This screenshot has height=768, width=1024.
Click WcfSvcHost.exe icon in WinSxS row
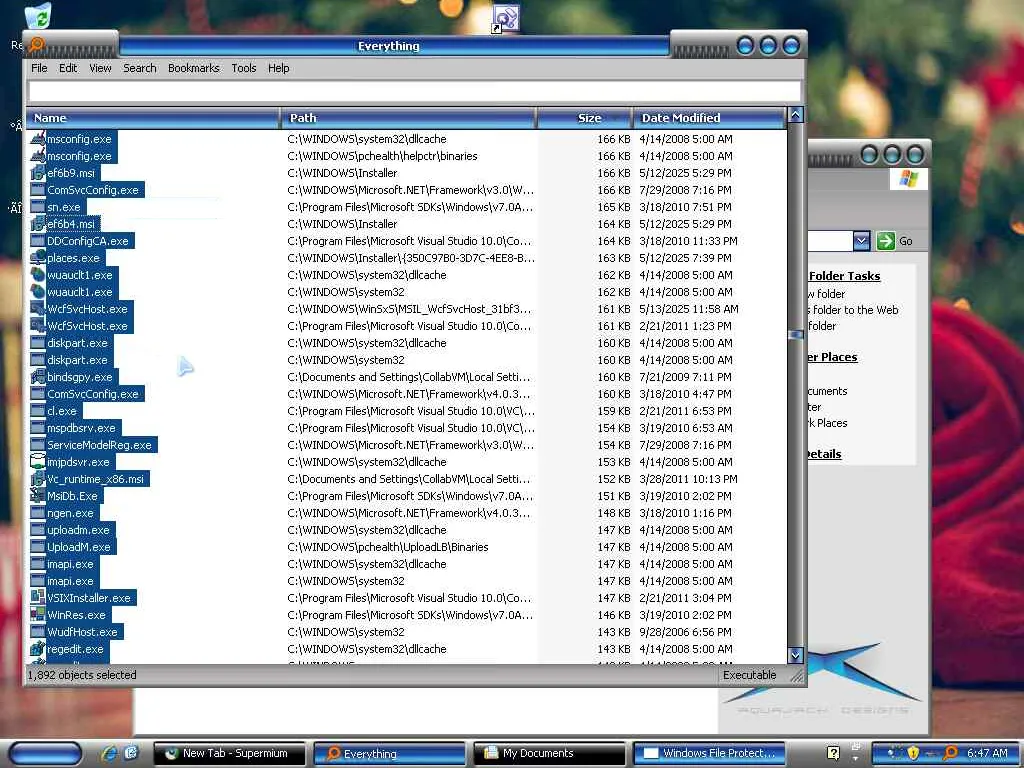37,309
